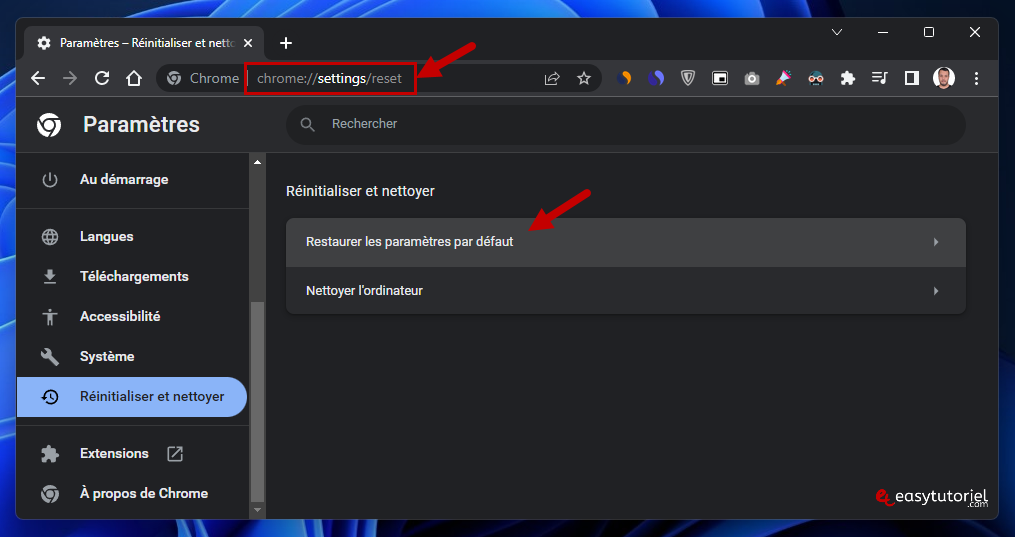The image size is (1015, 537).
Task: Open the tab search chevron in title bar
Action: (836, 32)
